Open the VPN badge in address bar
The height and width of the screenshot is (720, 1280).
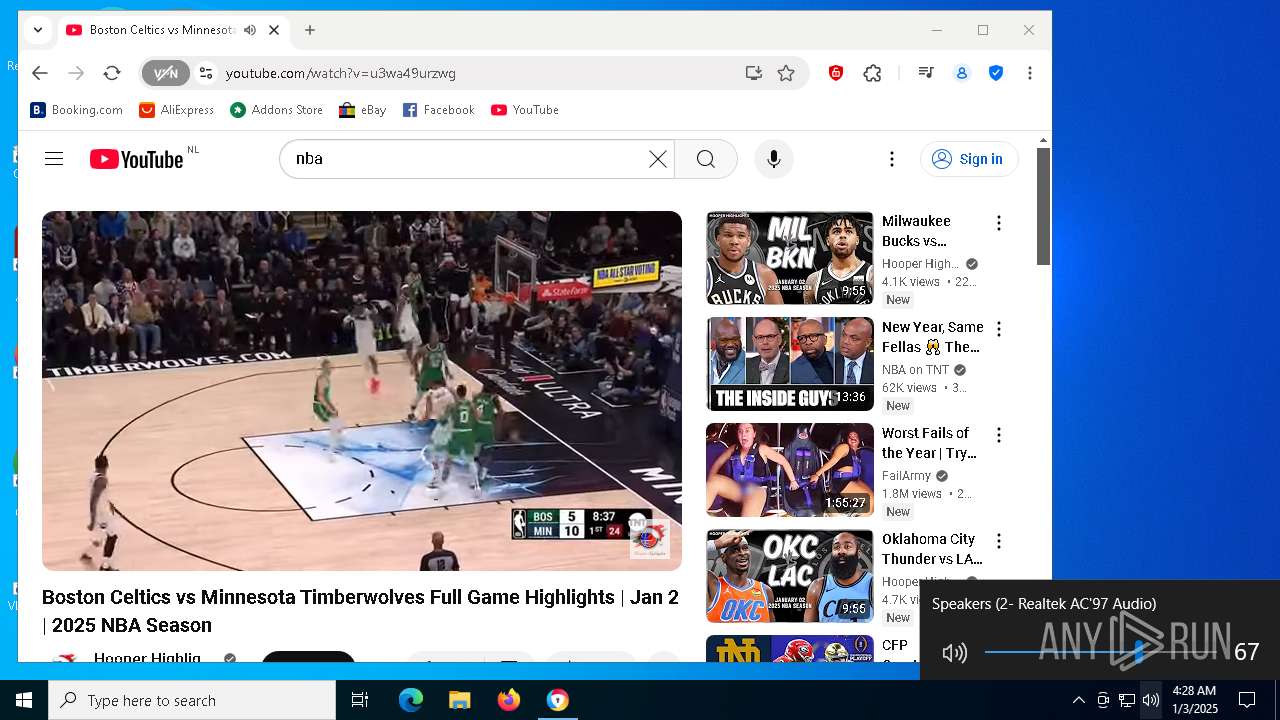pyautogui.click(x=165, y=73)
